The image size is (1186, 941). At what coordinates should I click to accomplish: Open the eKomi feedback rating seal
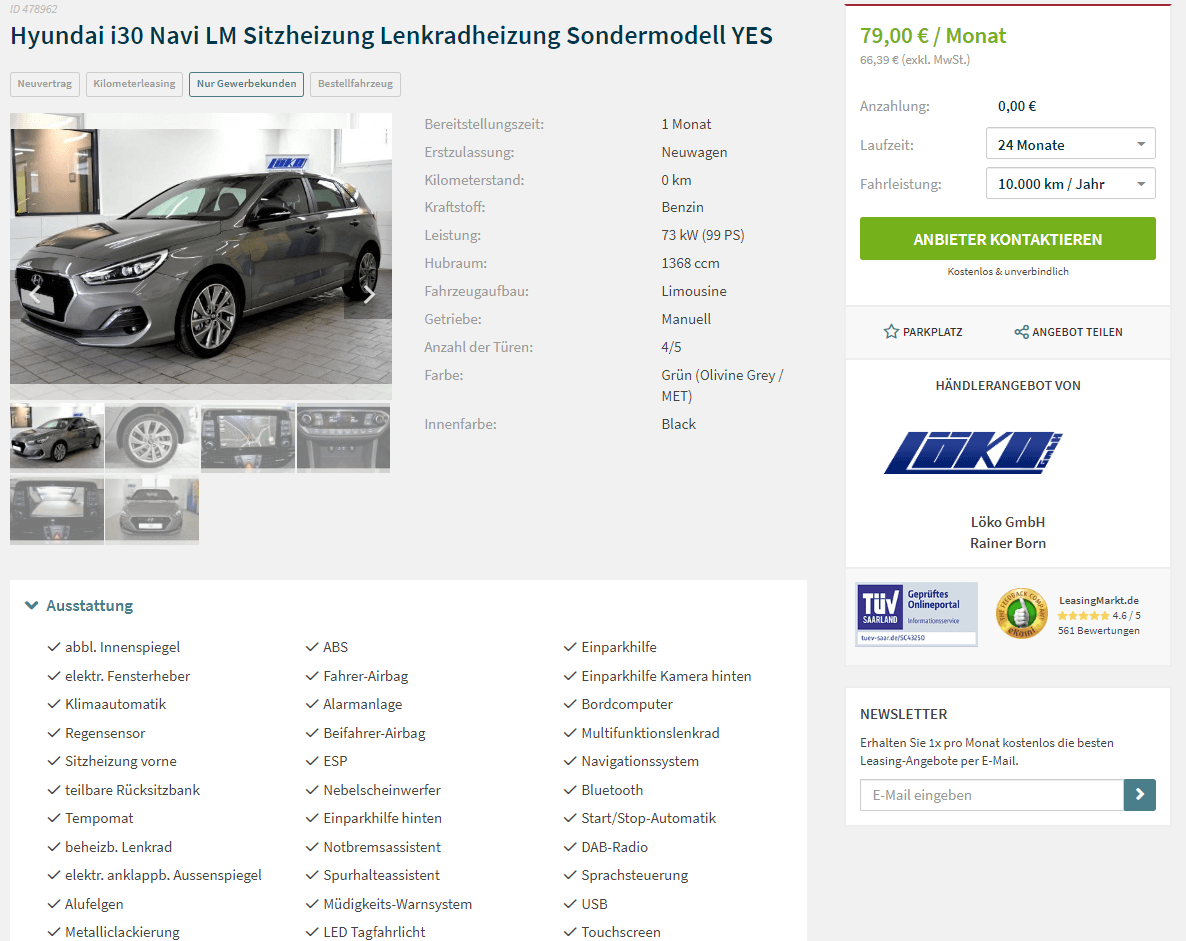point(1021,613)
